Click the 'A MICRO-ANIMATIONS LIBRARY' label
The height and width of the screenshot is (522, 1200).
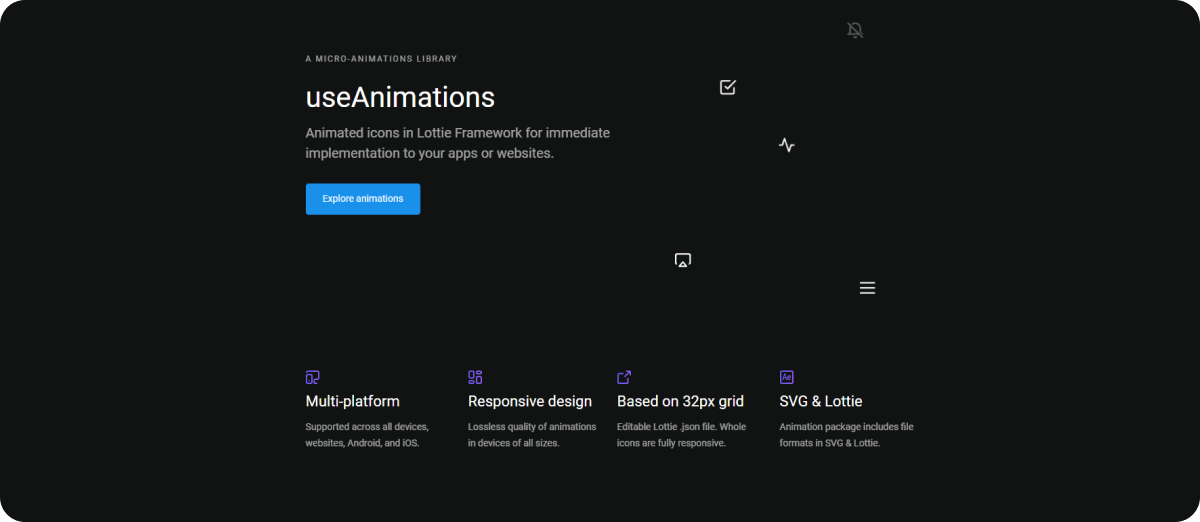click(x=381, y=59)
